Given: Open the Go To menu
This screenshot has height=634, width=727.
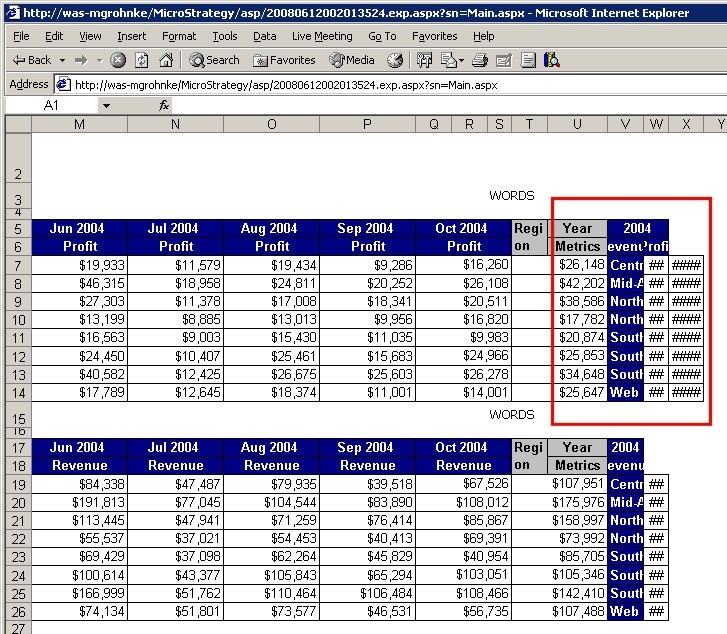Looking at the screenshot, I should [382, 36].
